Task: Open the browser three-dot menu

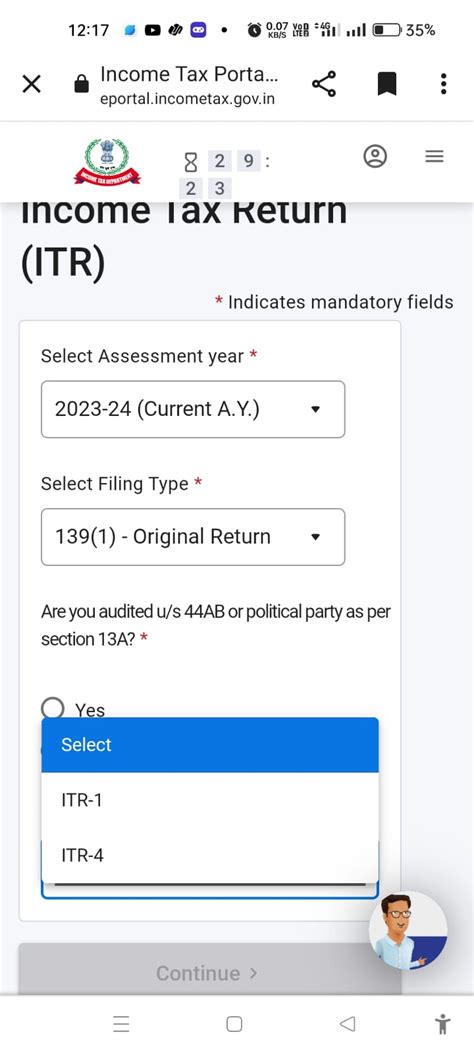Action: pos(443,84)
